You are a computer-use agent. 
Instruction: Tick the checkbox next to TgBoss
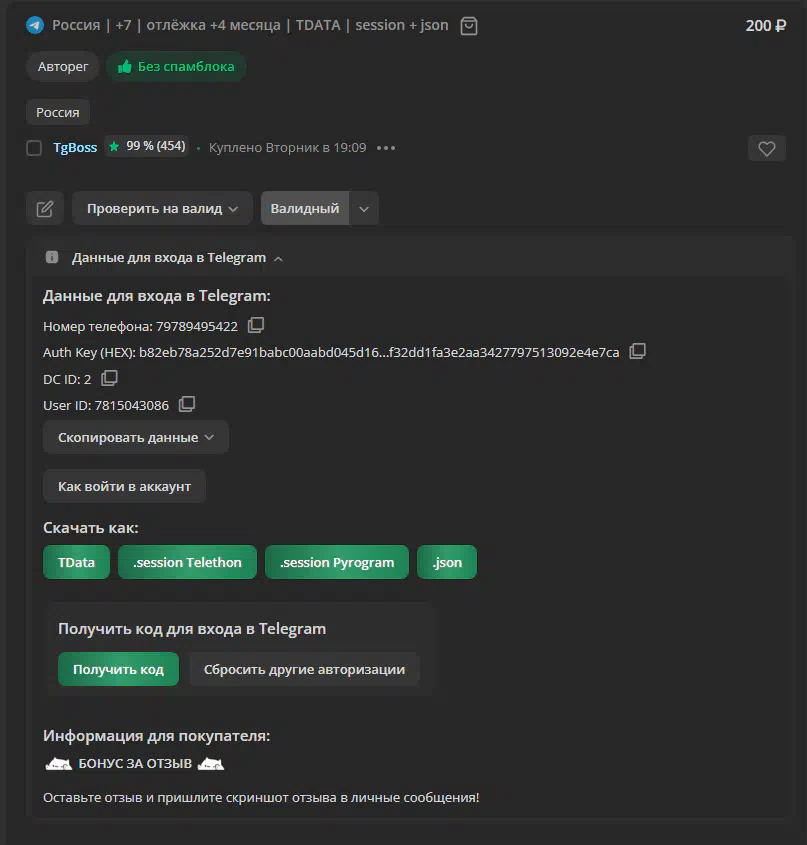click(x=34, y=148)
